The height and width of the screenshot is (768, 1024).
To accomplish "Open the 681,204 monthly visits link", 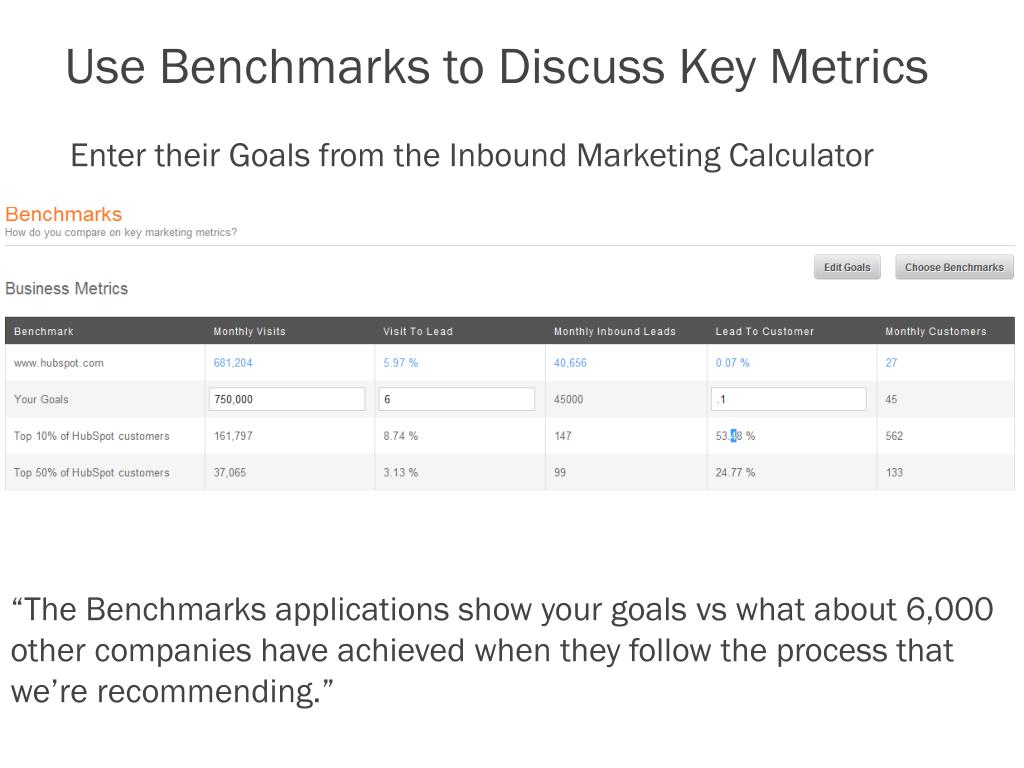I will (x=233, y=362).
